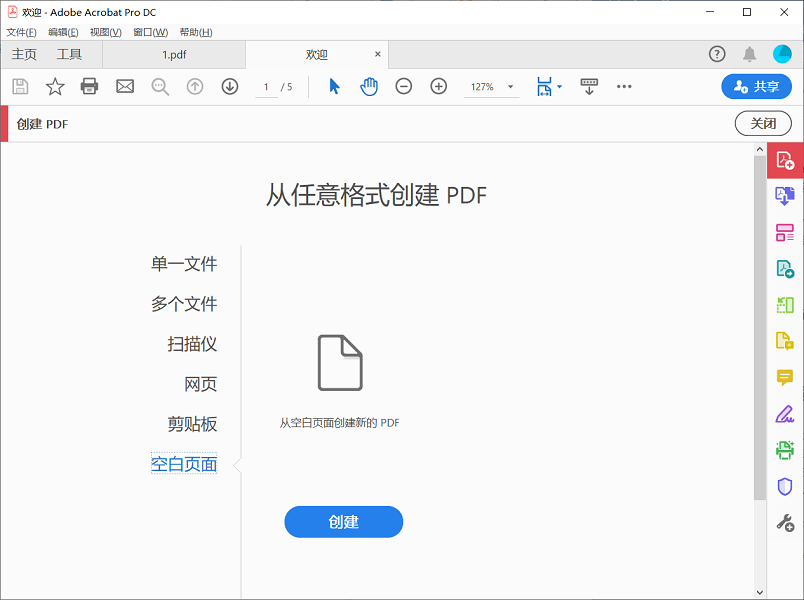Open Protect shield sidebar tool

point(785,486)
